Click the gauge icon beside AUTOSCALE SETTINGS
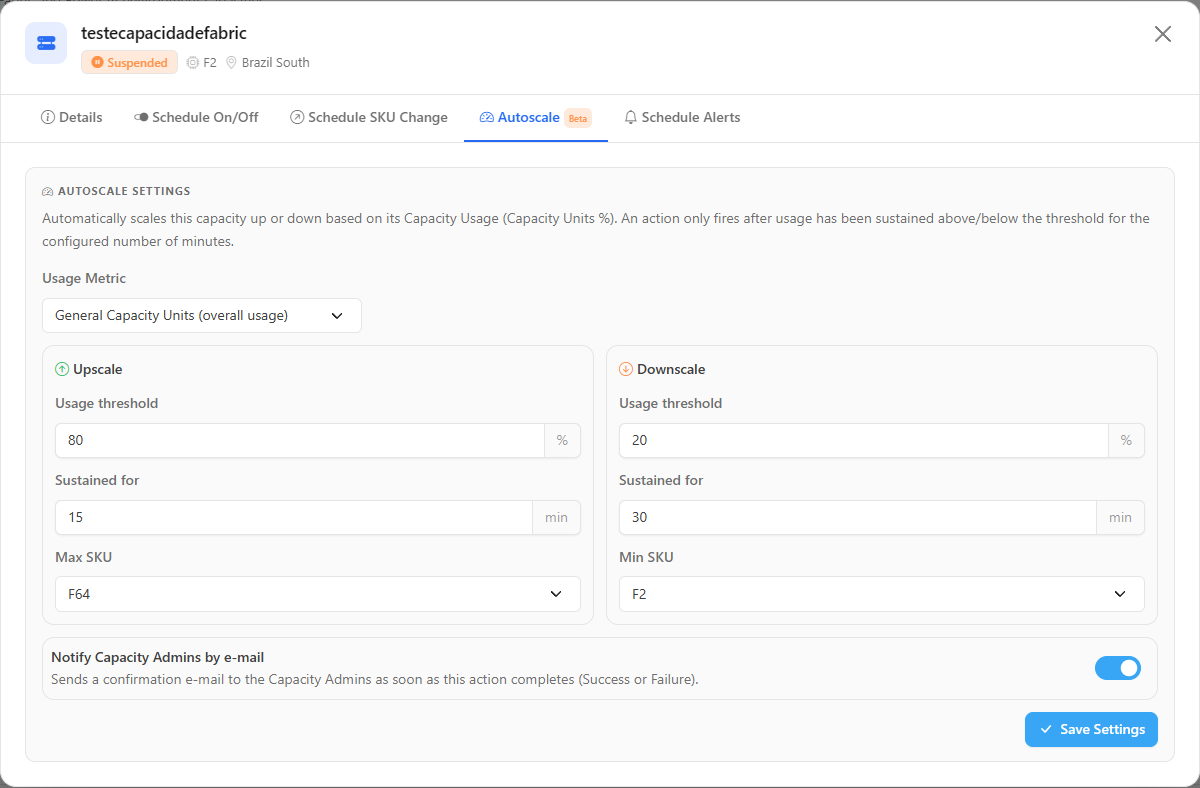This screenshot has width=1200, height=788. click(x=48, y=191)
